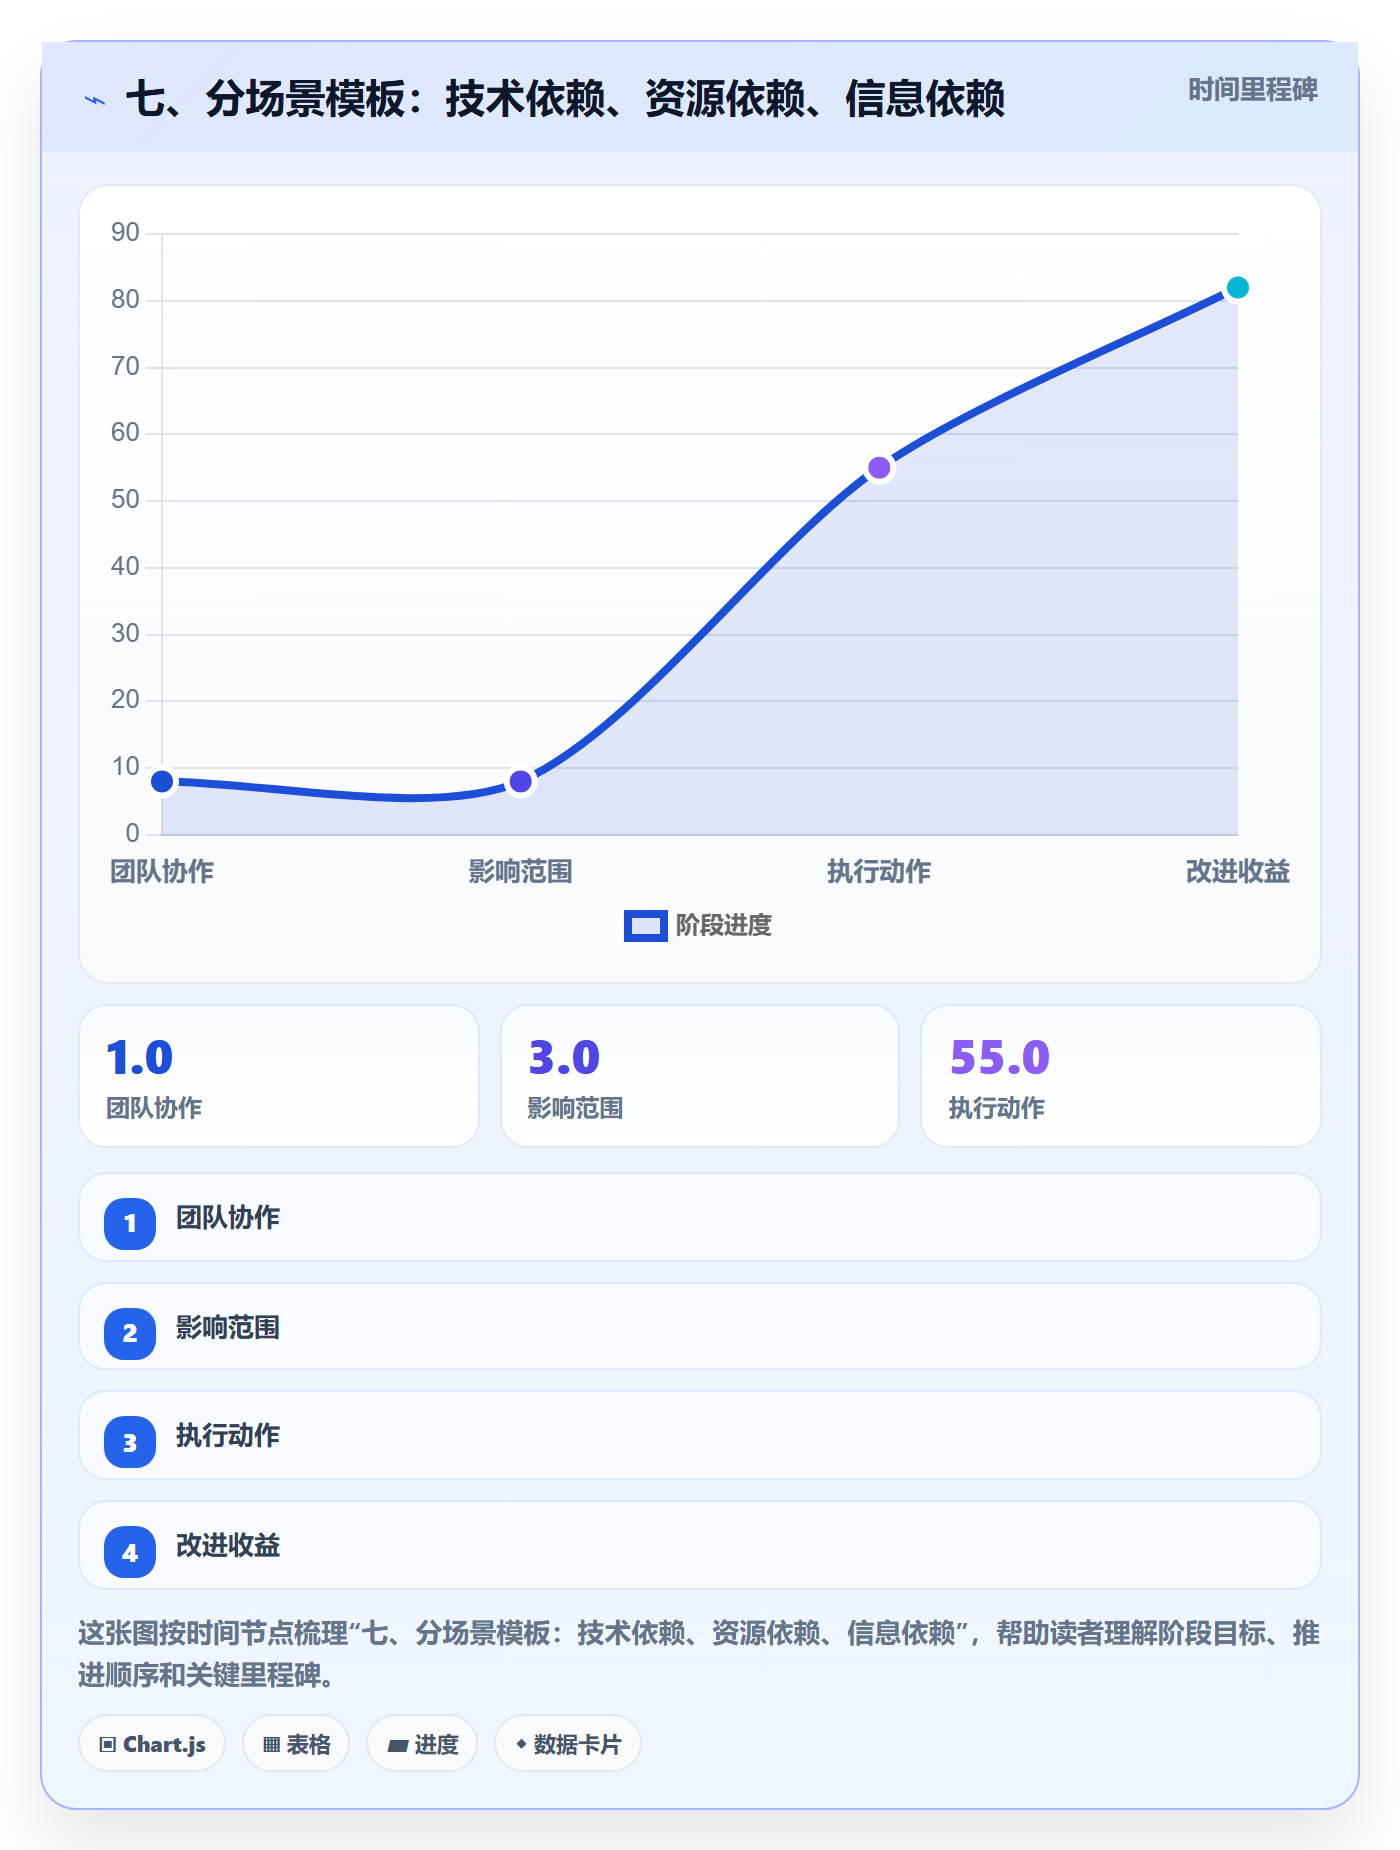Click the 改进收益 x-axis label under the chart
The width and height of the screenshot is (1400, 1850).
1237,872
